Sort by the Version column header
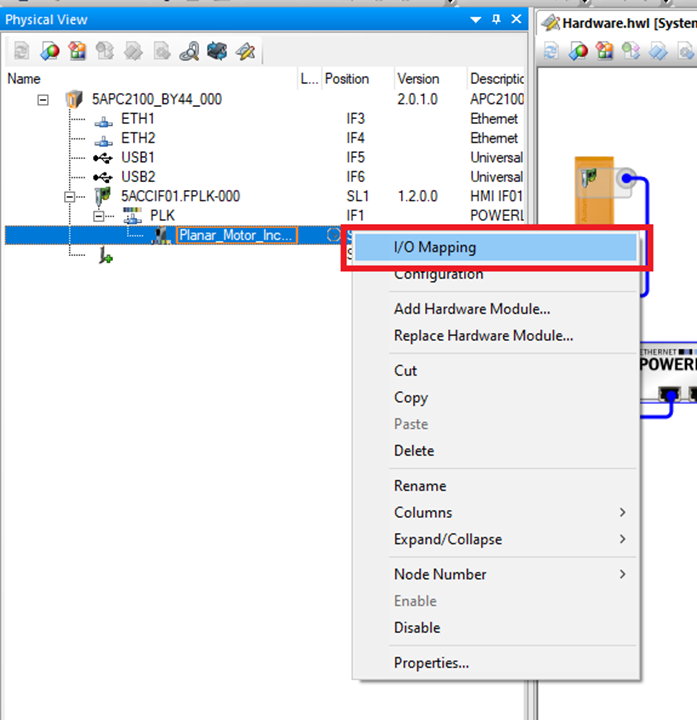 418,78
